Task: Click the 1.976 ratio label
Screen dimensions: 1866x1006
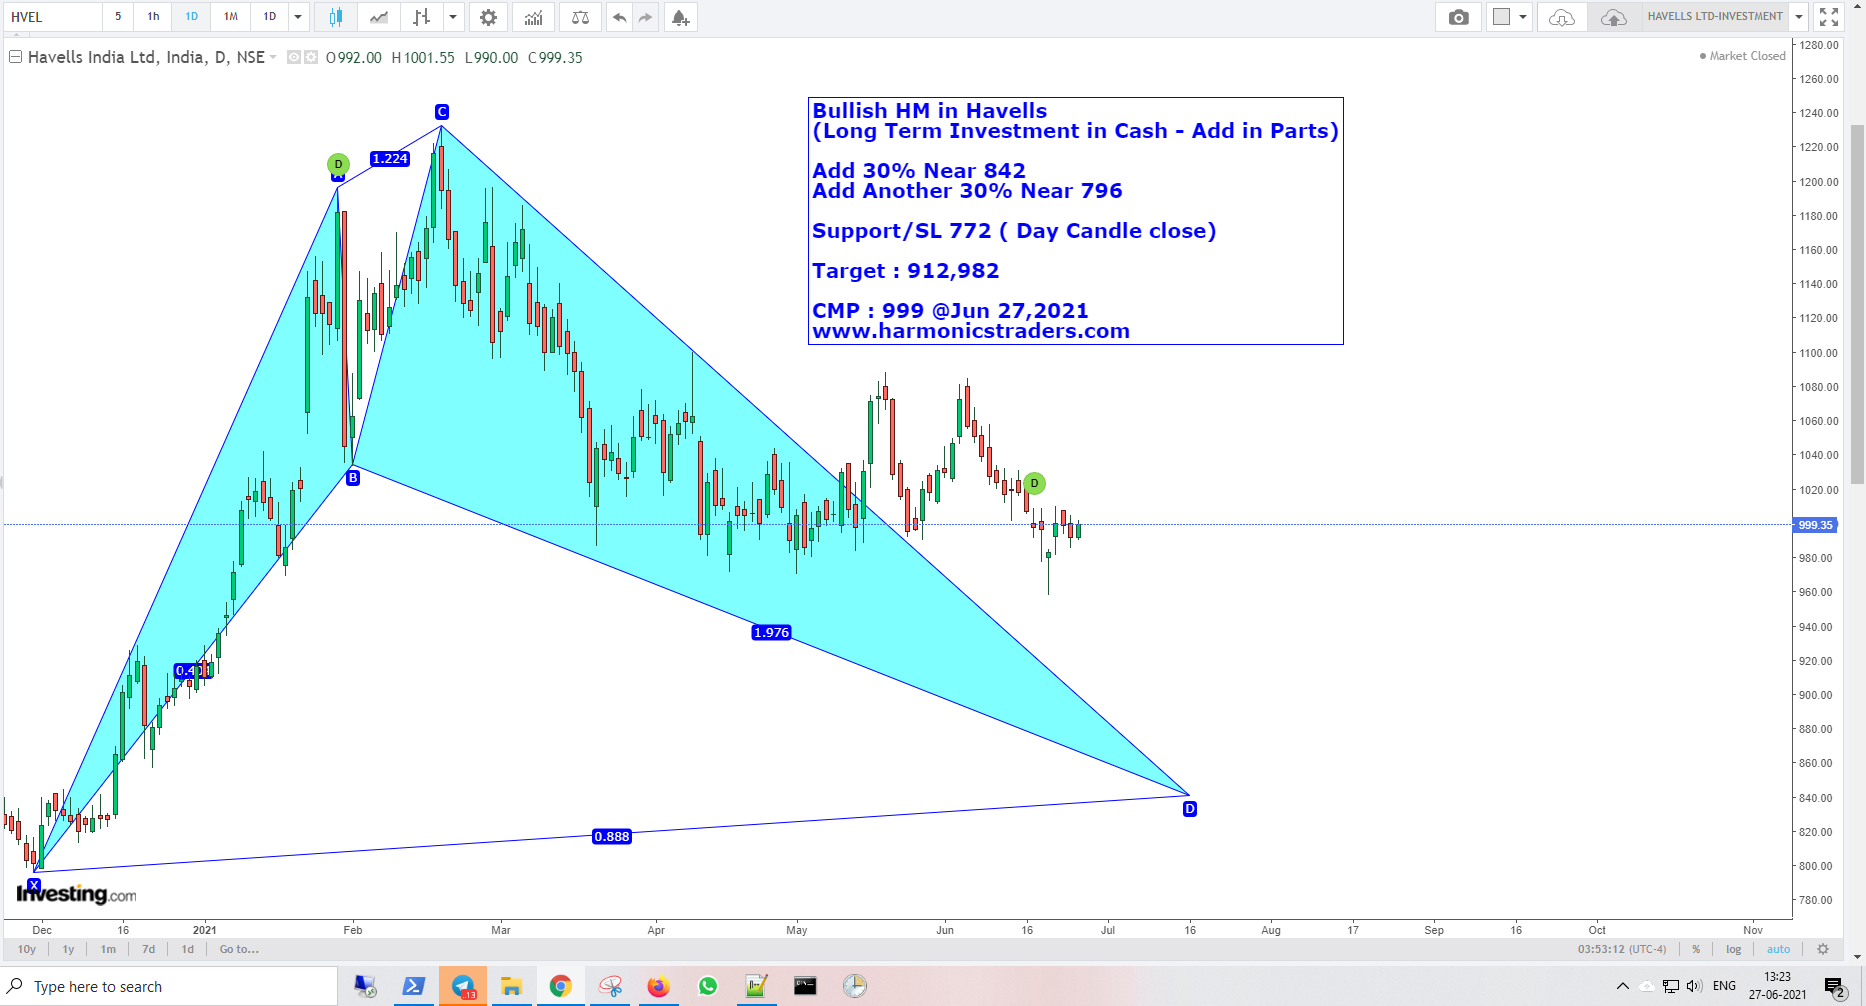Action: click(x=772, y=632)
